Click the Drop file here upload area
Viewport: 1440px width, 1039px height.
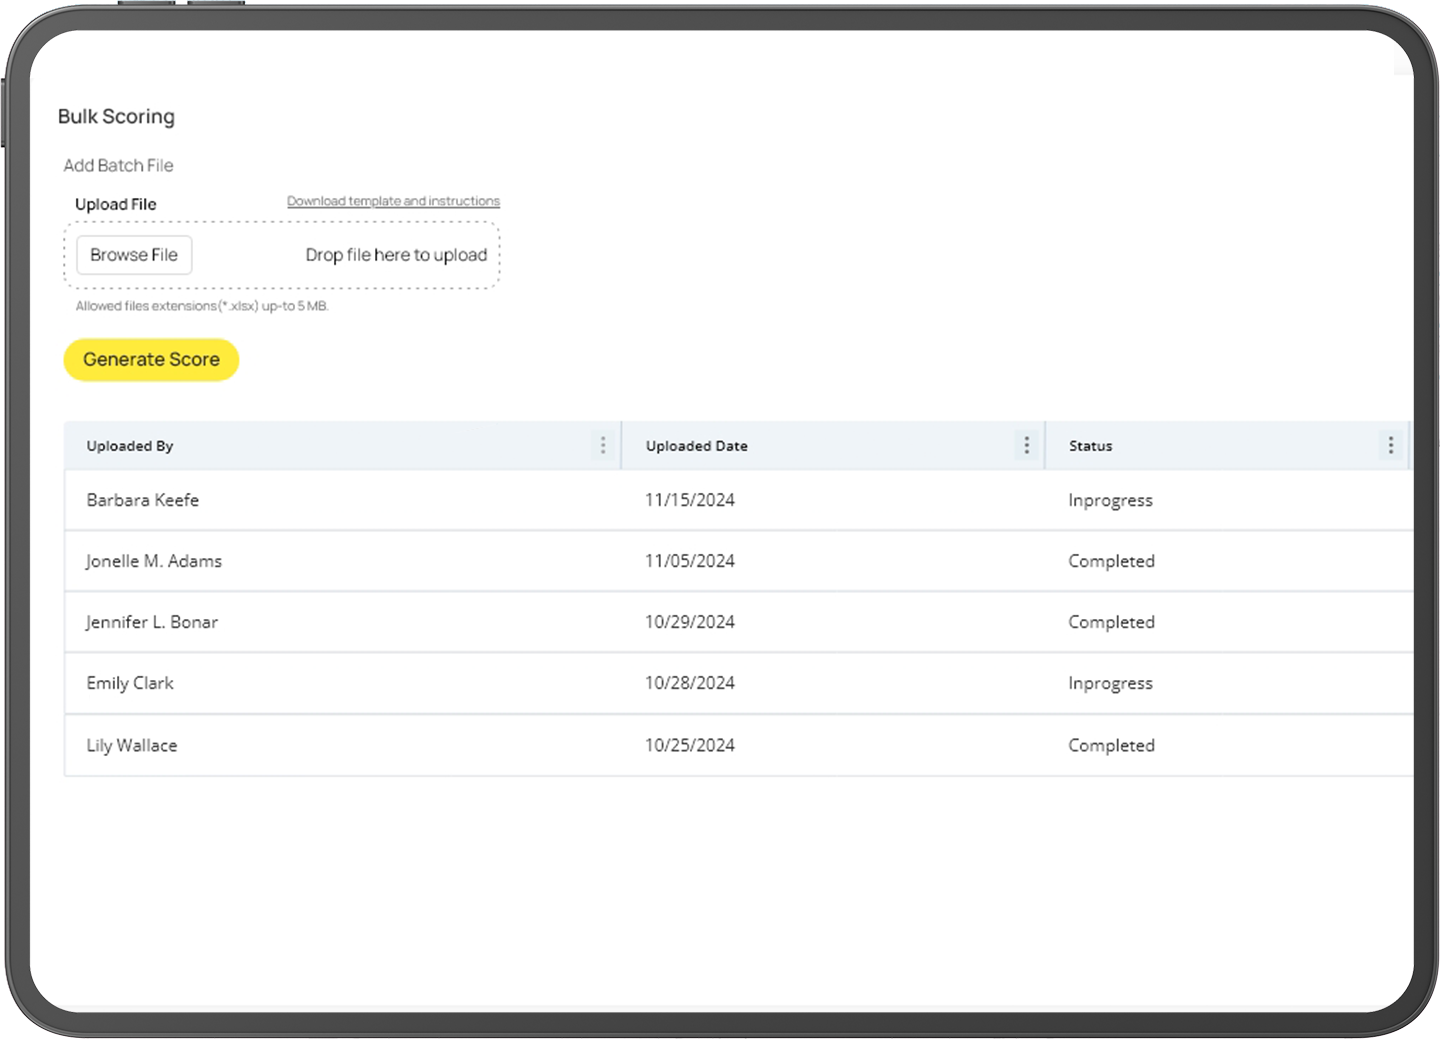[x=282, y=255]
